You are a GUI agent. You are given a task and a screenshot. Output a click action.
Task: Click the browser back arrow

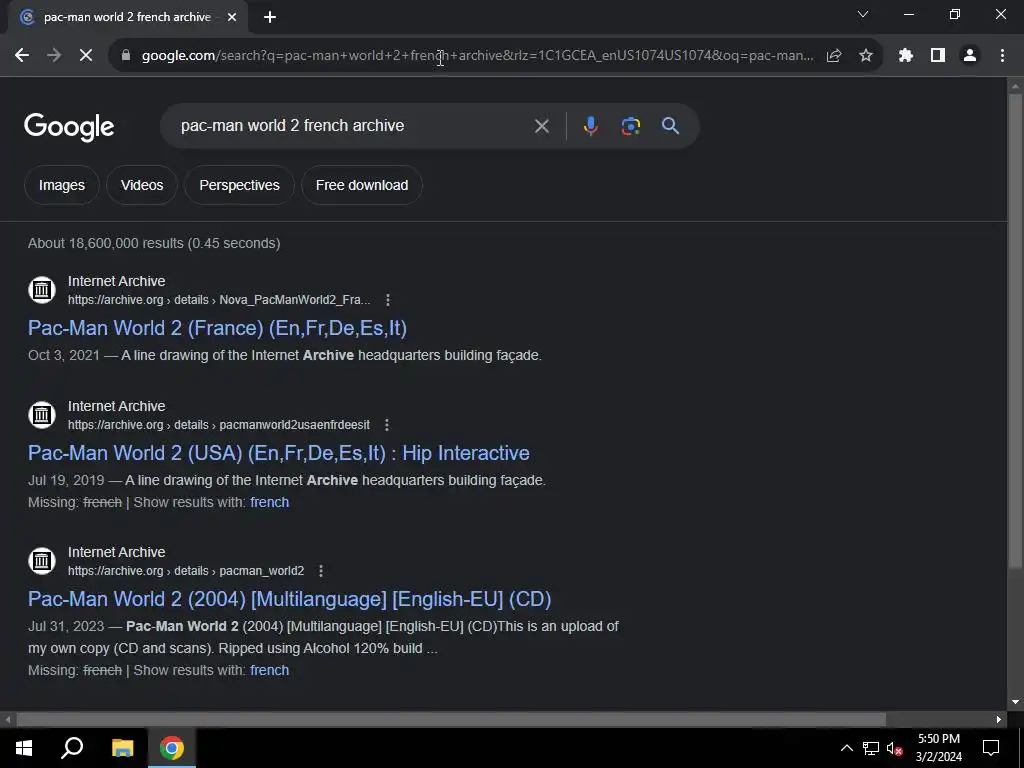point(22,56)
